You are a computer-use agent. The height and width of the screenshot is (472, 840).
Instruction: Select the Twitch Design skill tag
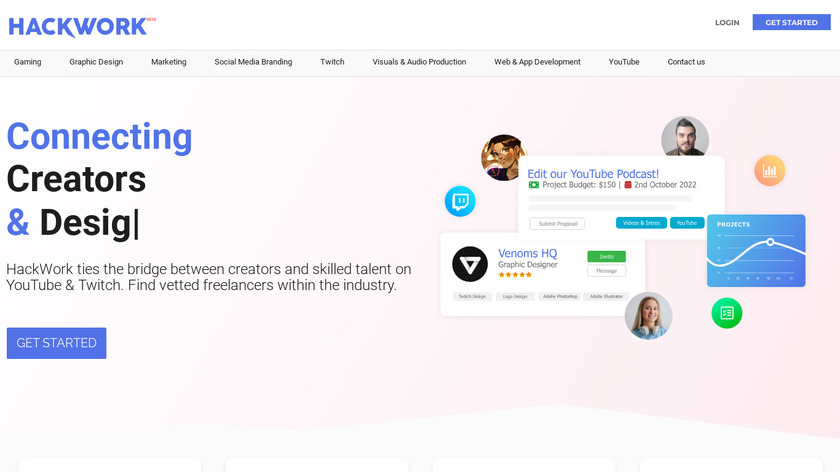(x=472, y=296)
